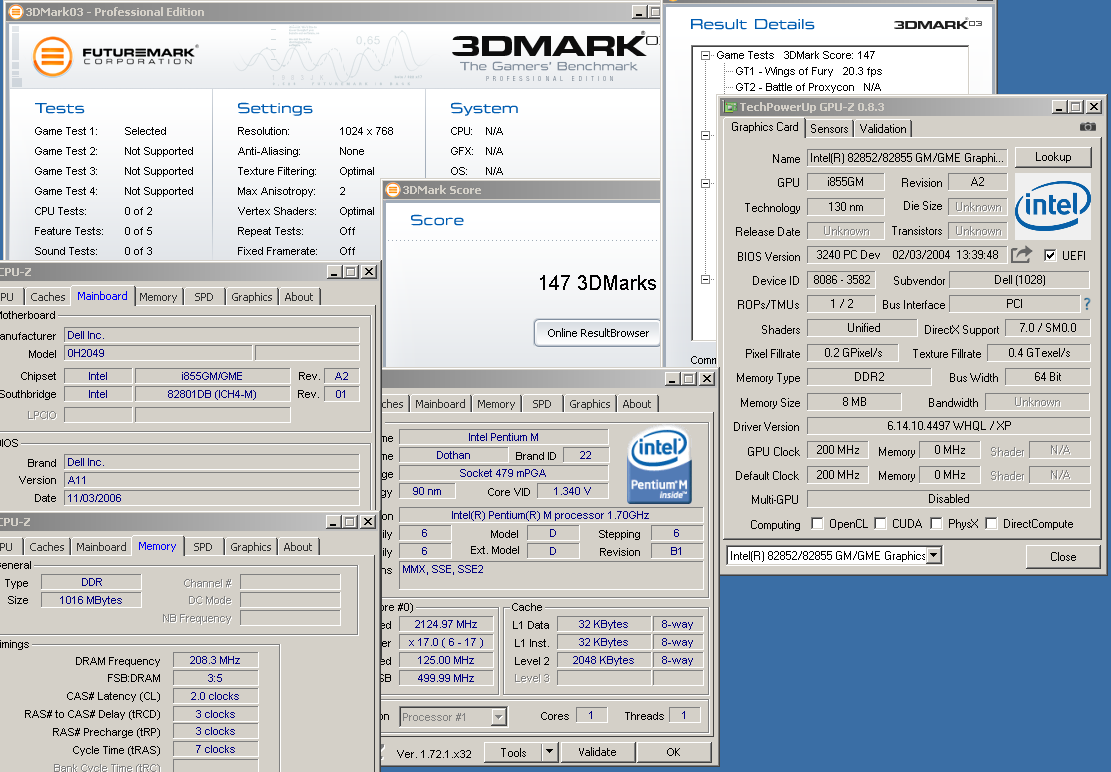This screenshot has width=1111, height=772.
Task: Maximize the CPU-Z memory timings window
Action: [x=350, y=522]
